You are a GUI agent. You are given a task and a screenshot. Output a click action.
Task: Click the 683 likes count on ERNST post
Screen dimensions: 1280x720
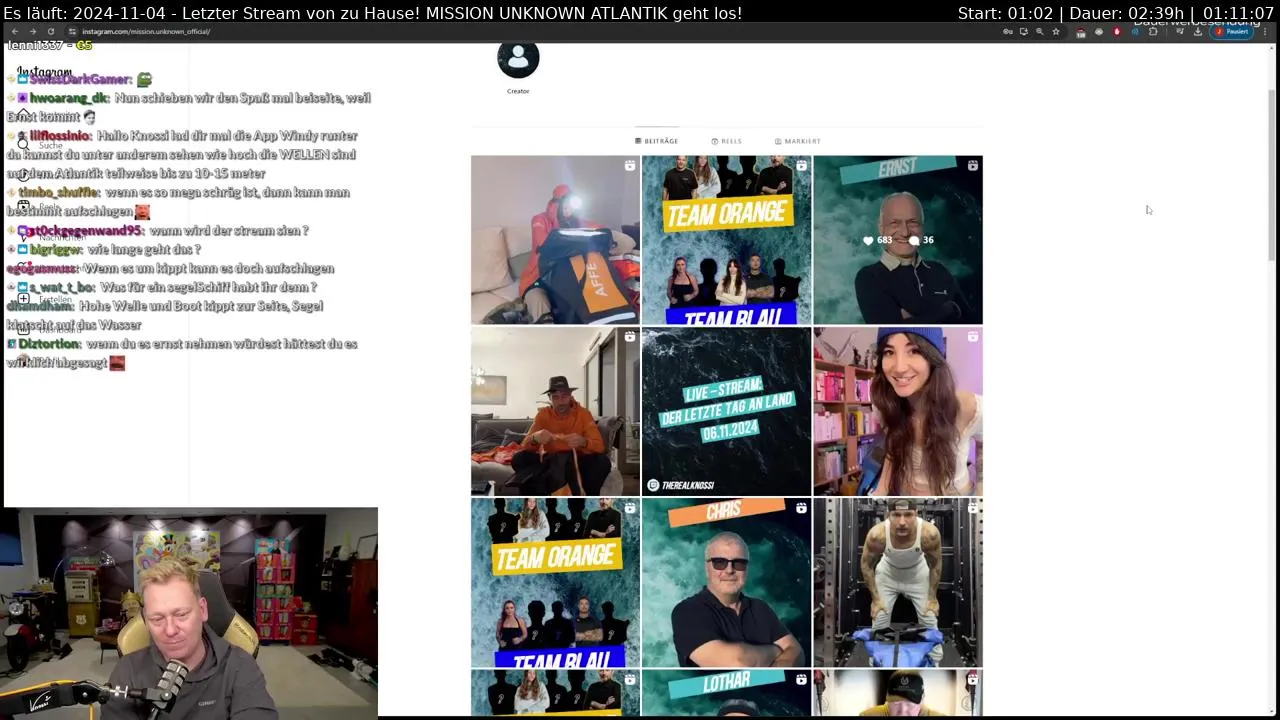878,240
